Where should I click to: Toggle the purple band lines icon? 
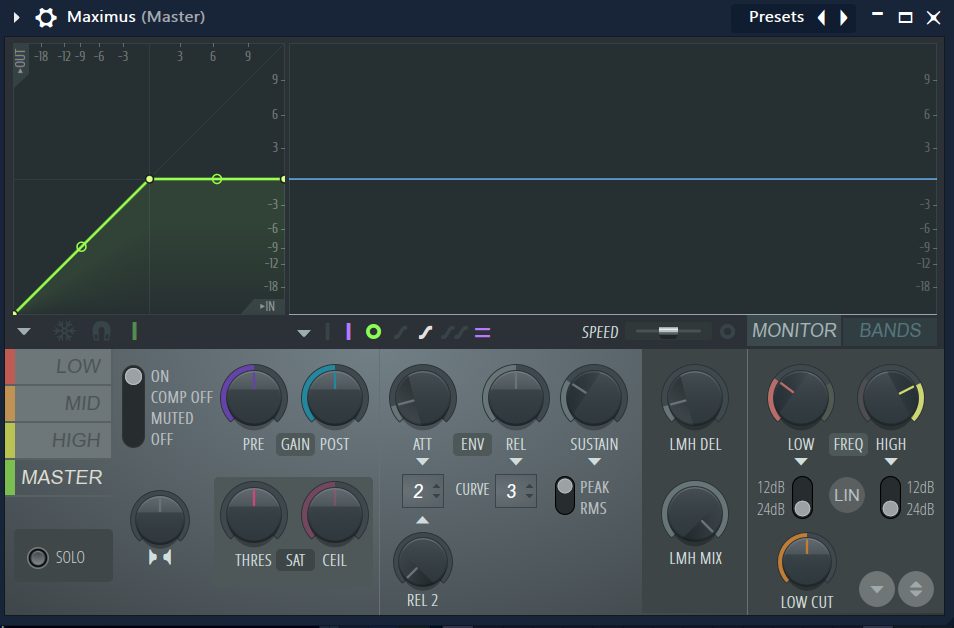coord(482,332)
